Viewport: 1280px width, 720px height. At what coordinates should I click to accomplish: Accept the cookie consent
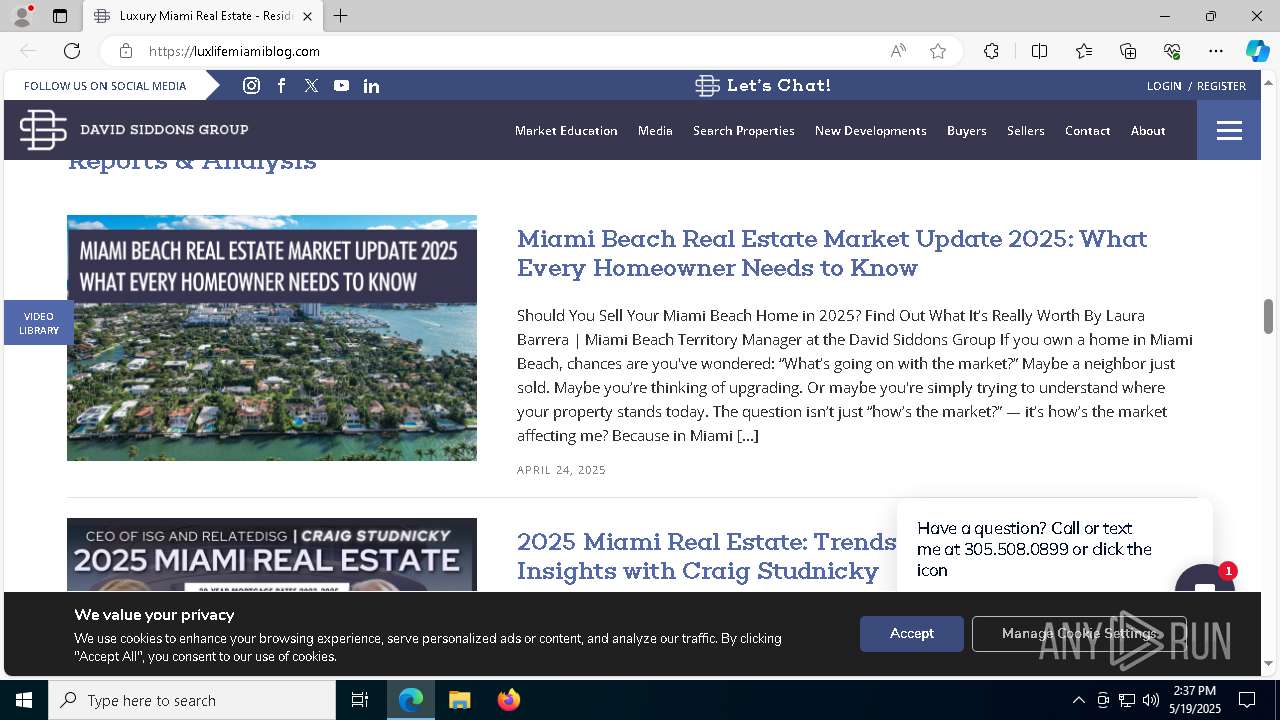pos(912,634)
